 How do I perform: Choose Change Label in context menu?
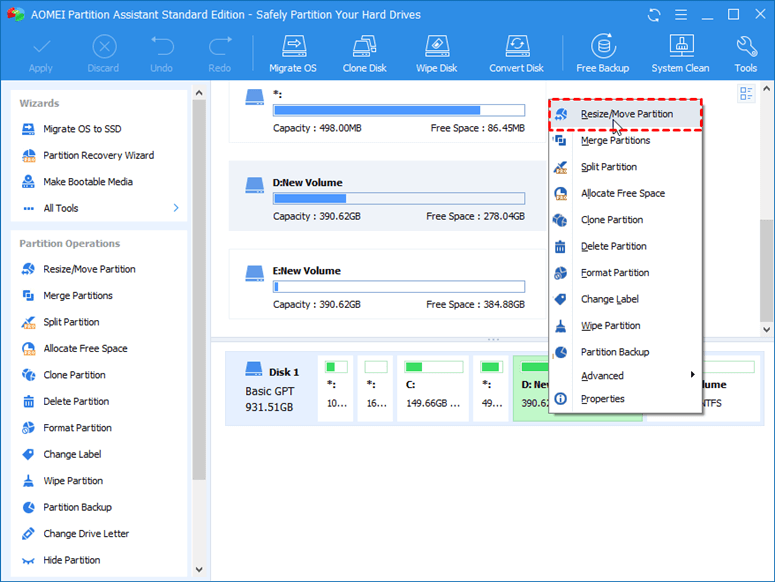(x=625, y=299)
